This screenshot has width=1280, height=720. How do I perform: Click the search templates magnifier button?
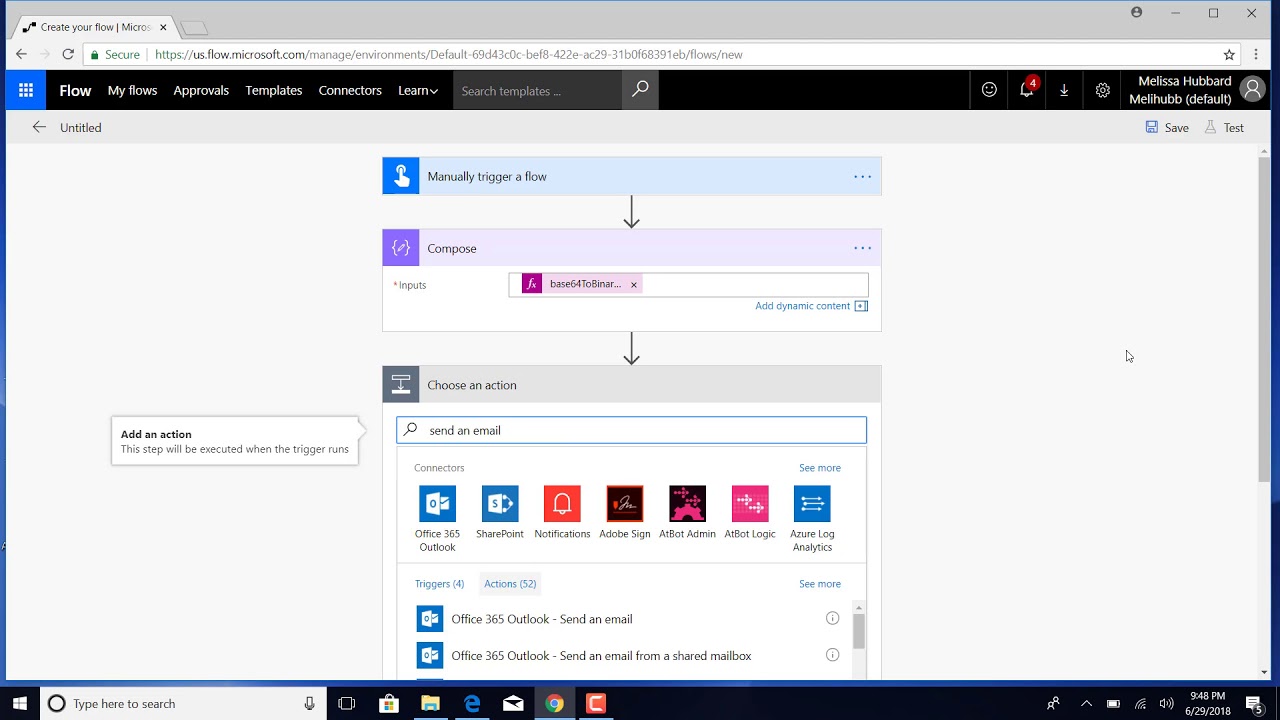[640, 90]
